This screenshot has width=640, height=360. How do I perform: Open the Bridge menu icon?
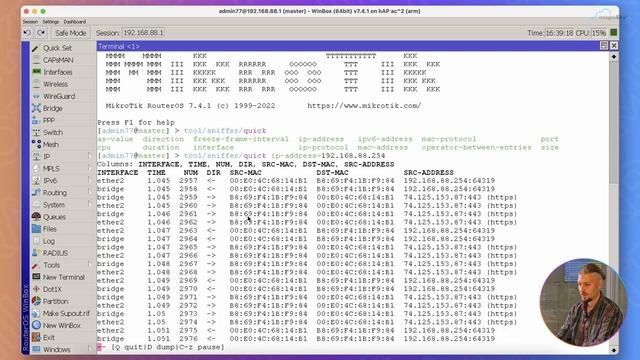click(36, 108)
